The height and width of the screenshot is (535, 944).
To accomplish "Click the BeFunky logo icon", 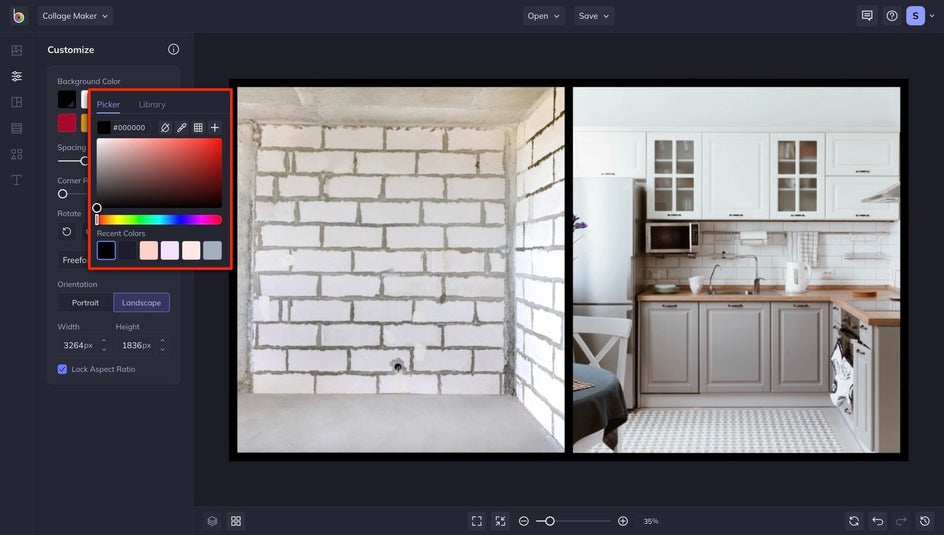I will pos(18,16).
